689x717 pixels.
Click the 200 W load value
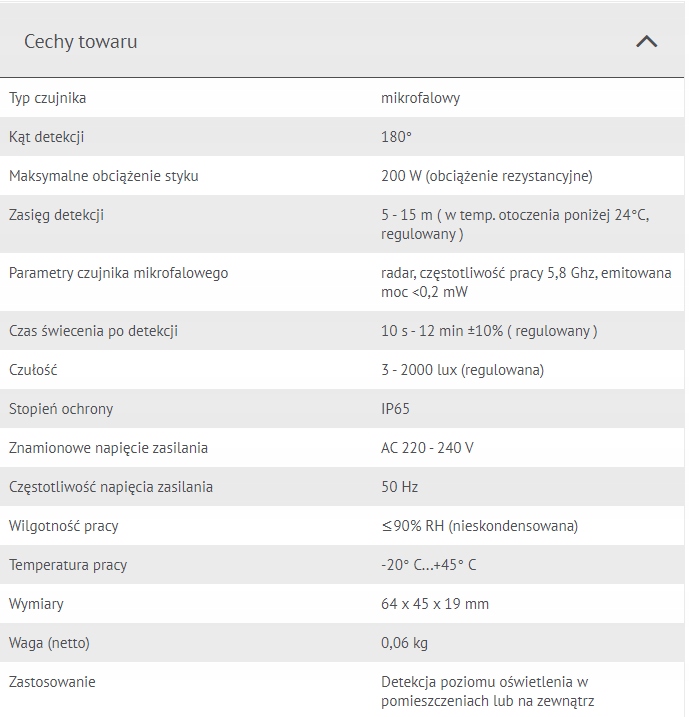pyautogui.click(x=486, y=176)
